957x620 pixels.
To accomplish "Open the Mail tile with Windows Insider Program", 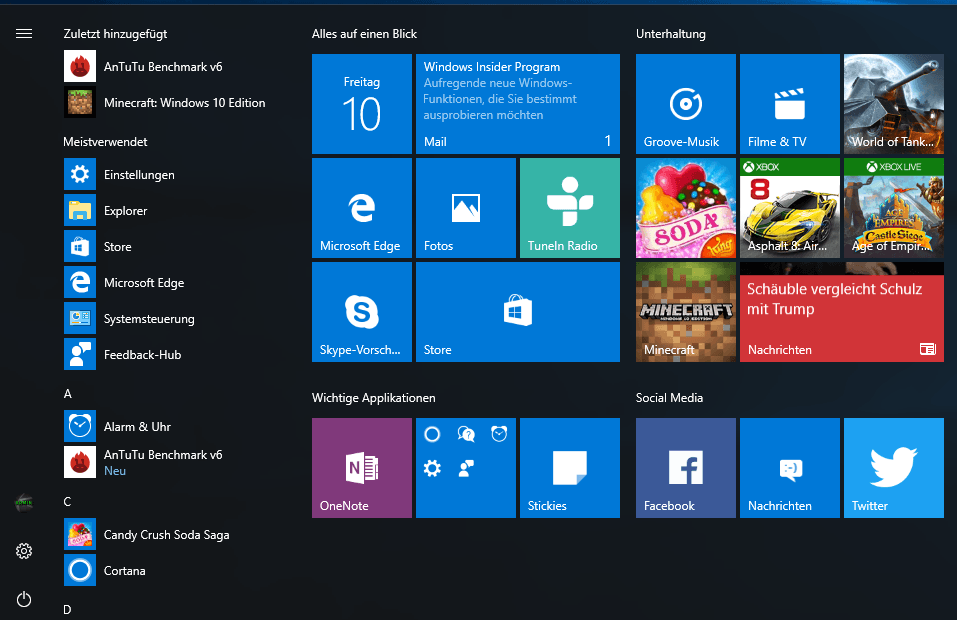I will point(518,104).
